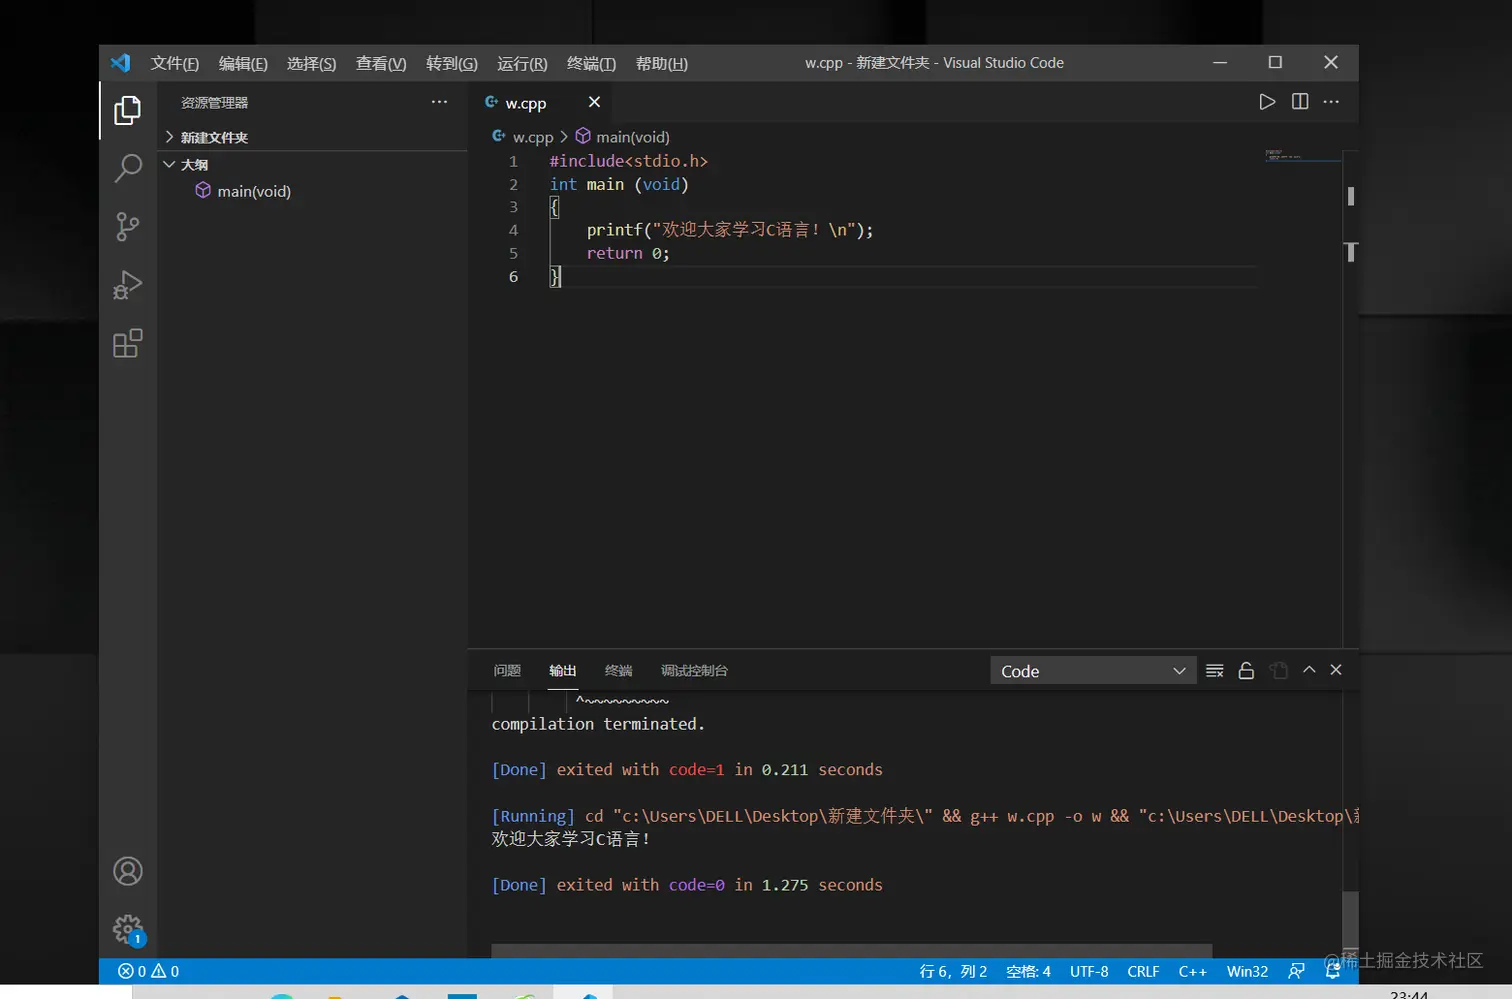Split the editor to the right
This screenshot has width=1512, height=999.
click(1300, 102)
